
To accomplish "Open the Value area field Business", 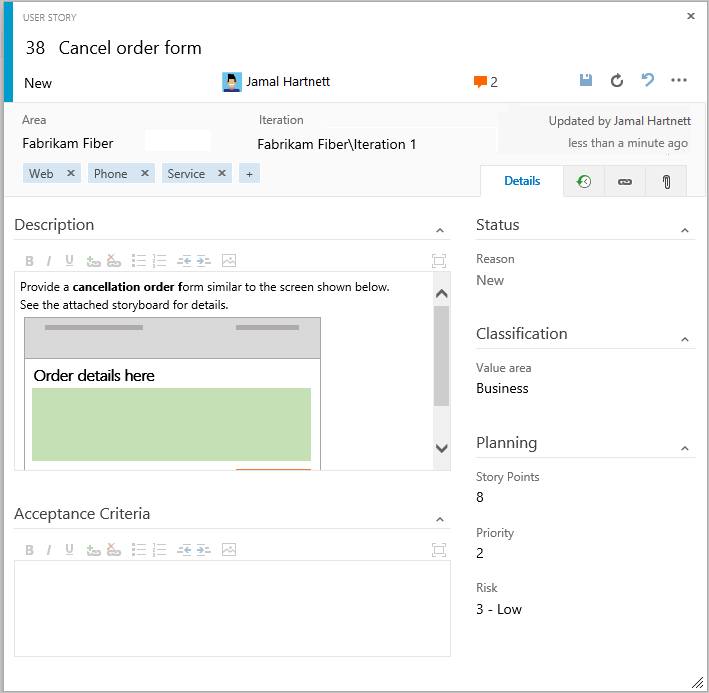I will [x=502, y=388].
